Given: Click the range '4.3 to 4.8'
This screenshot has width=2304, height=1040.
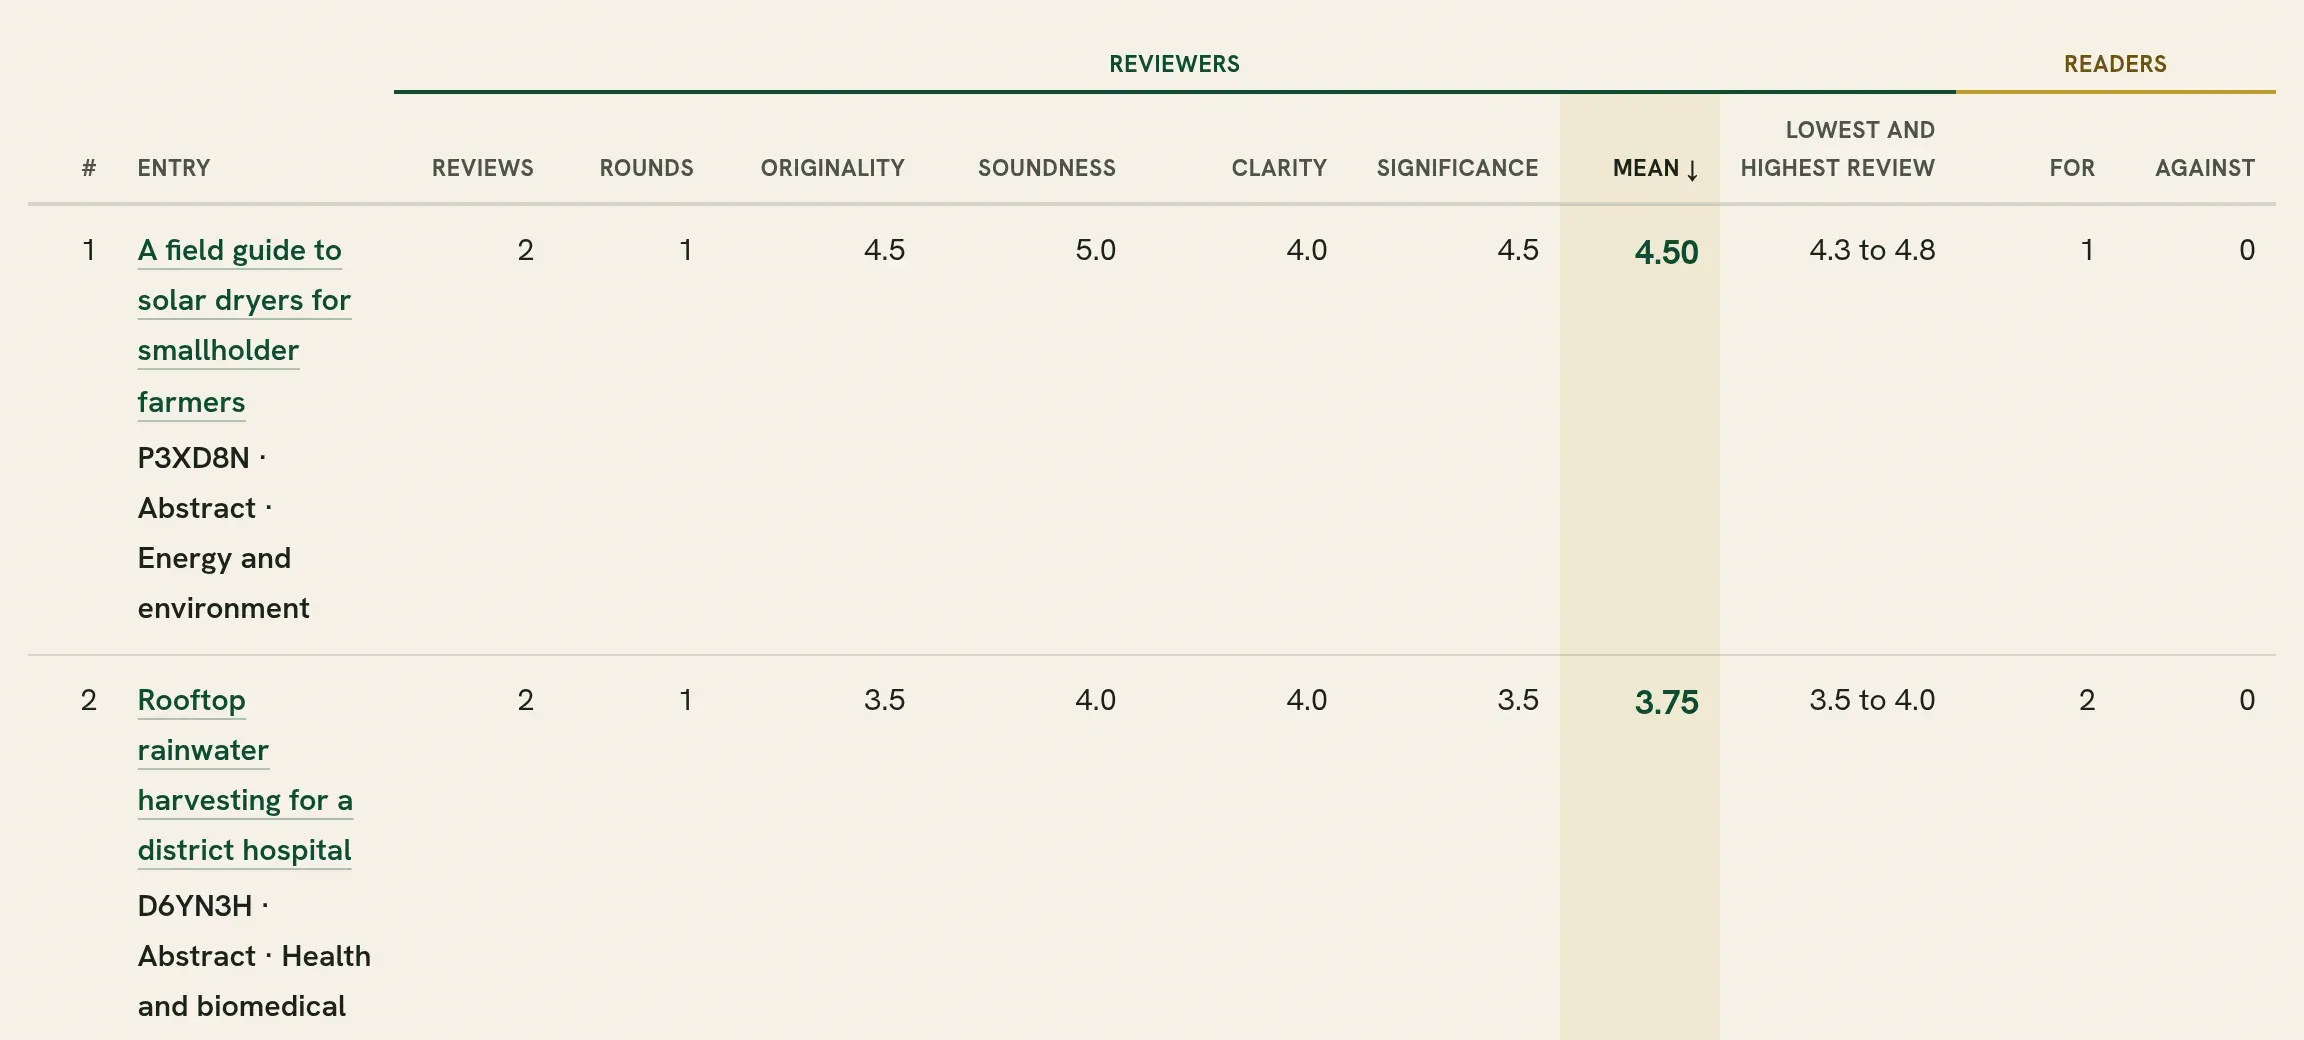Looking at the screenshot, I should (1872, 250).
